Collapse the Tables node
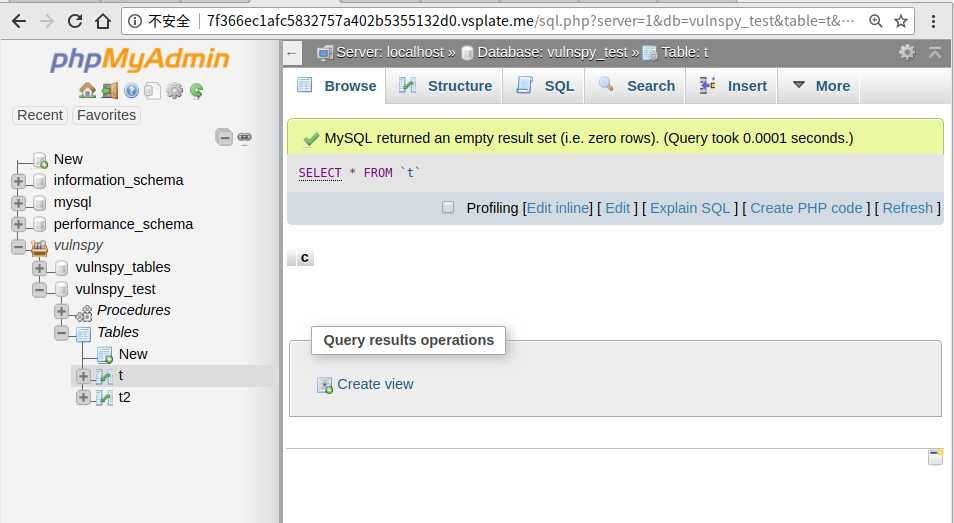 [61, 333]
